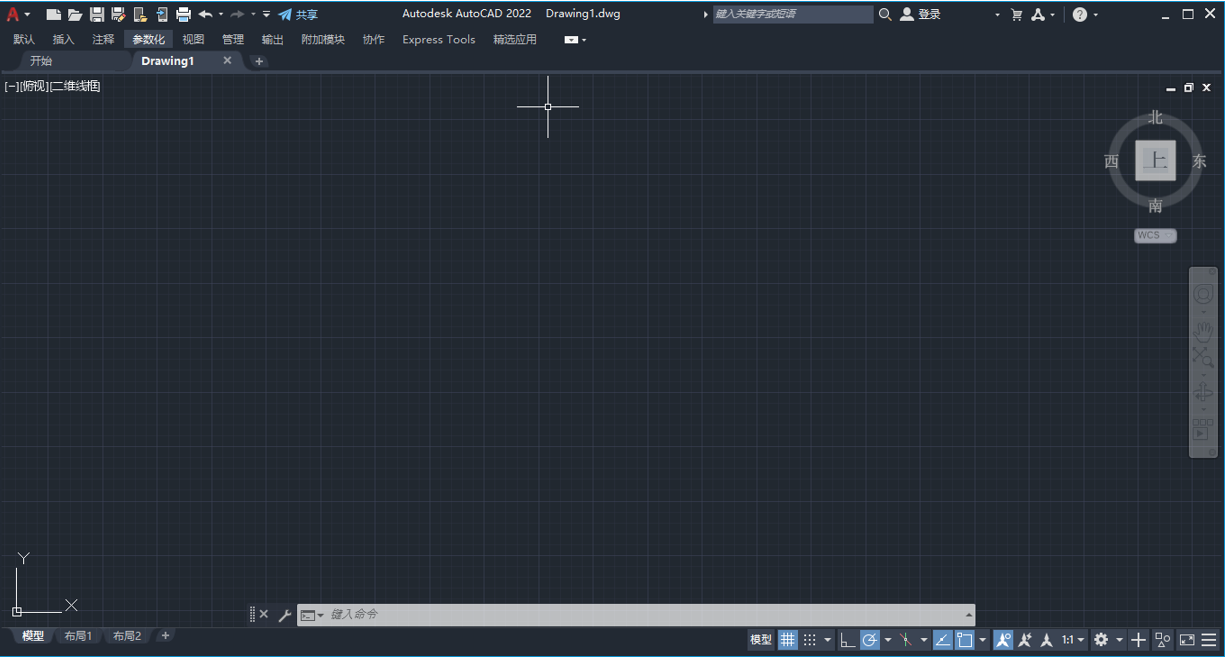Switch to the 布局1 layout tab
This screenshot has width=1225, height=659.
pyautogui.click(x=78, y=636)
